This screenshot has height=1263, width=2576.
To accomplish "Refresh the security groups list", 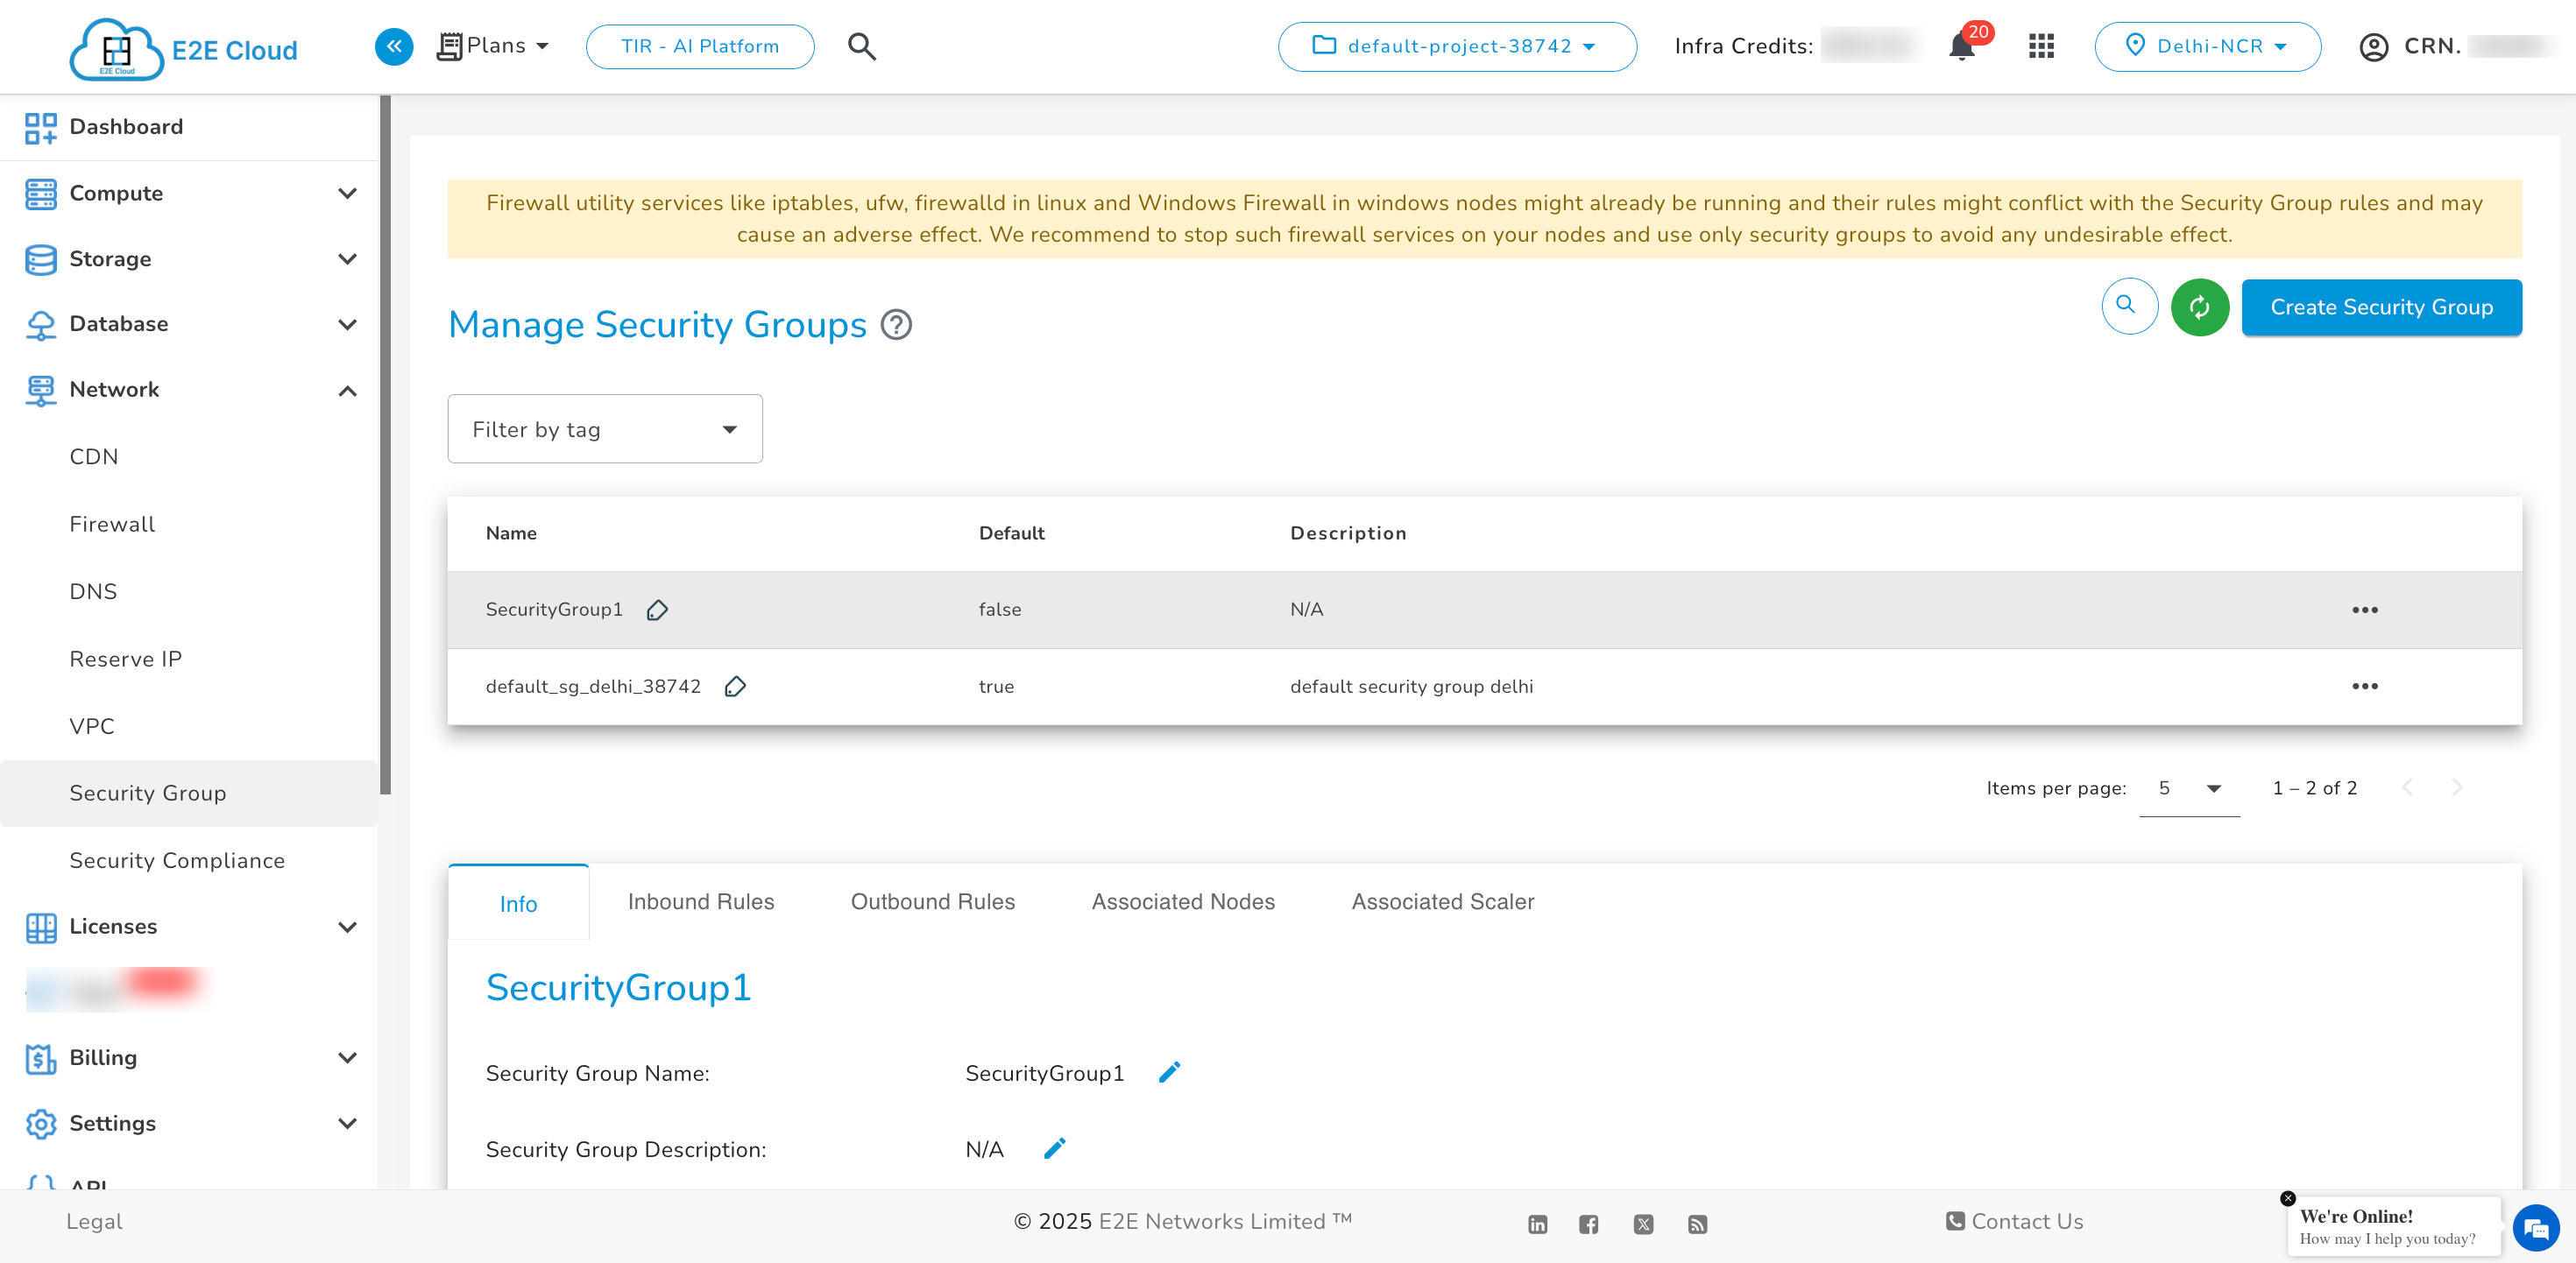I will [2200, 307].
